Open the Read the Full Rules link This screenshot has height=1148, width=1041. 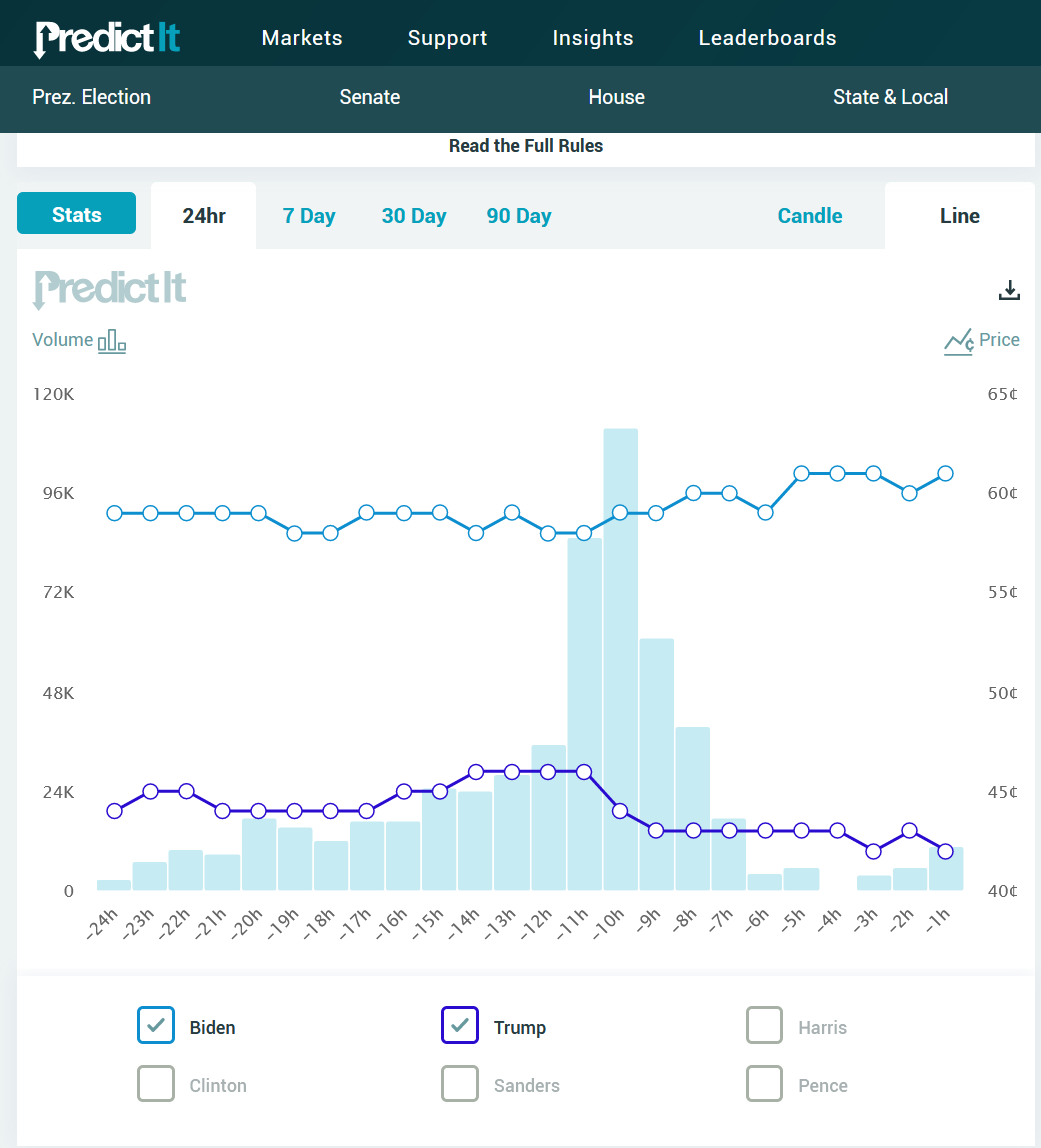(x=526, y=146)
